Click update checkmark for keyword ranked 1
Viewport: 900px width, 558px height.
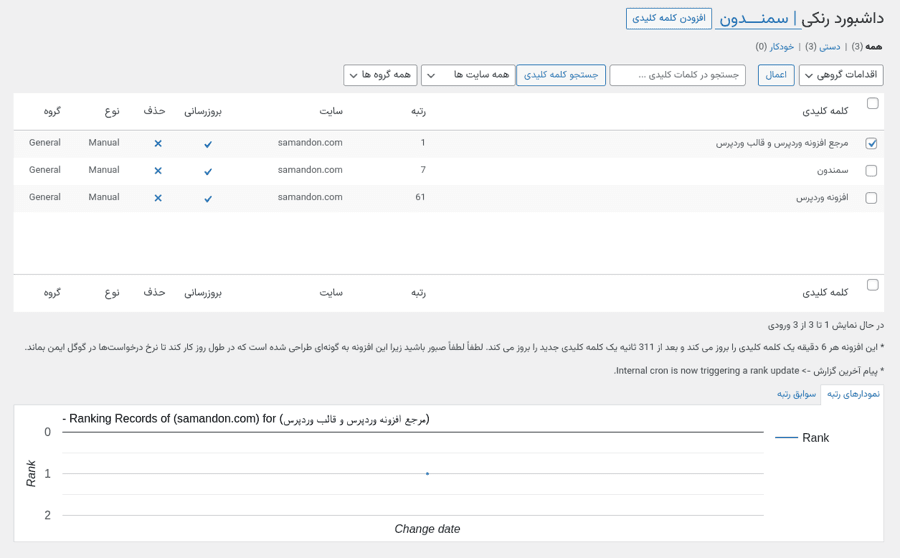pyautogui.click(x=208, y=144)
